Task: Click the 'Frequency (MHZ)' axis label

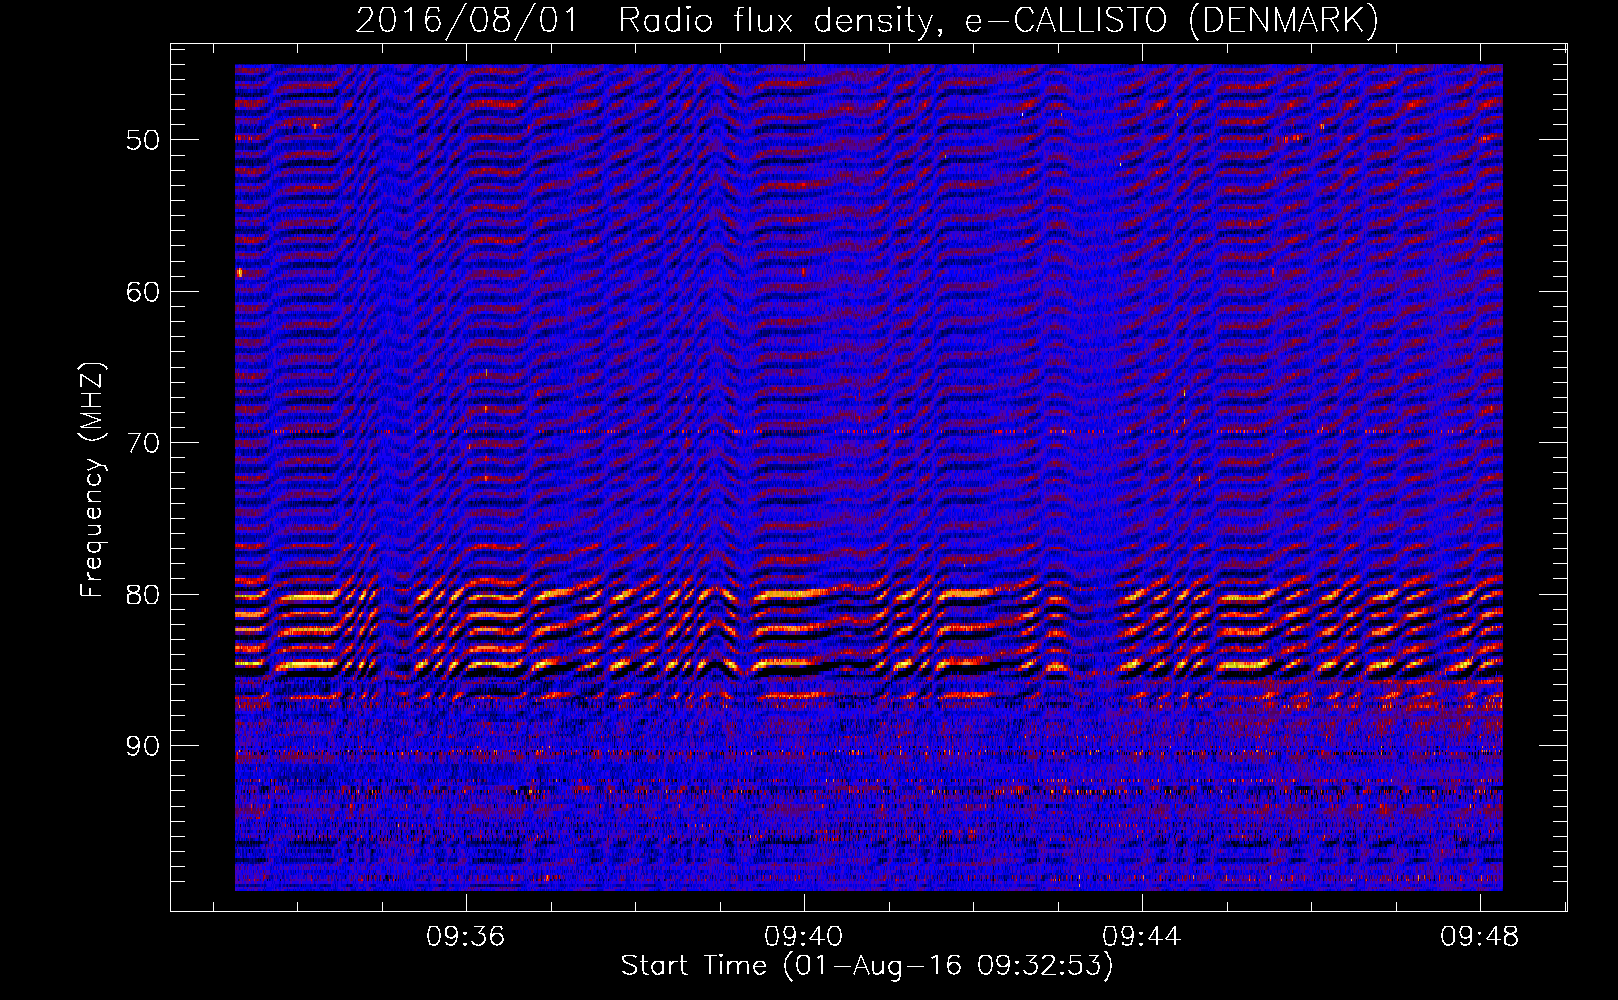Action: [x=91, y=480]
